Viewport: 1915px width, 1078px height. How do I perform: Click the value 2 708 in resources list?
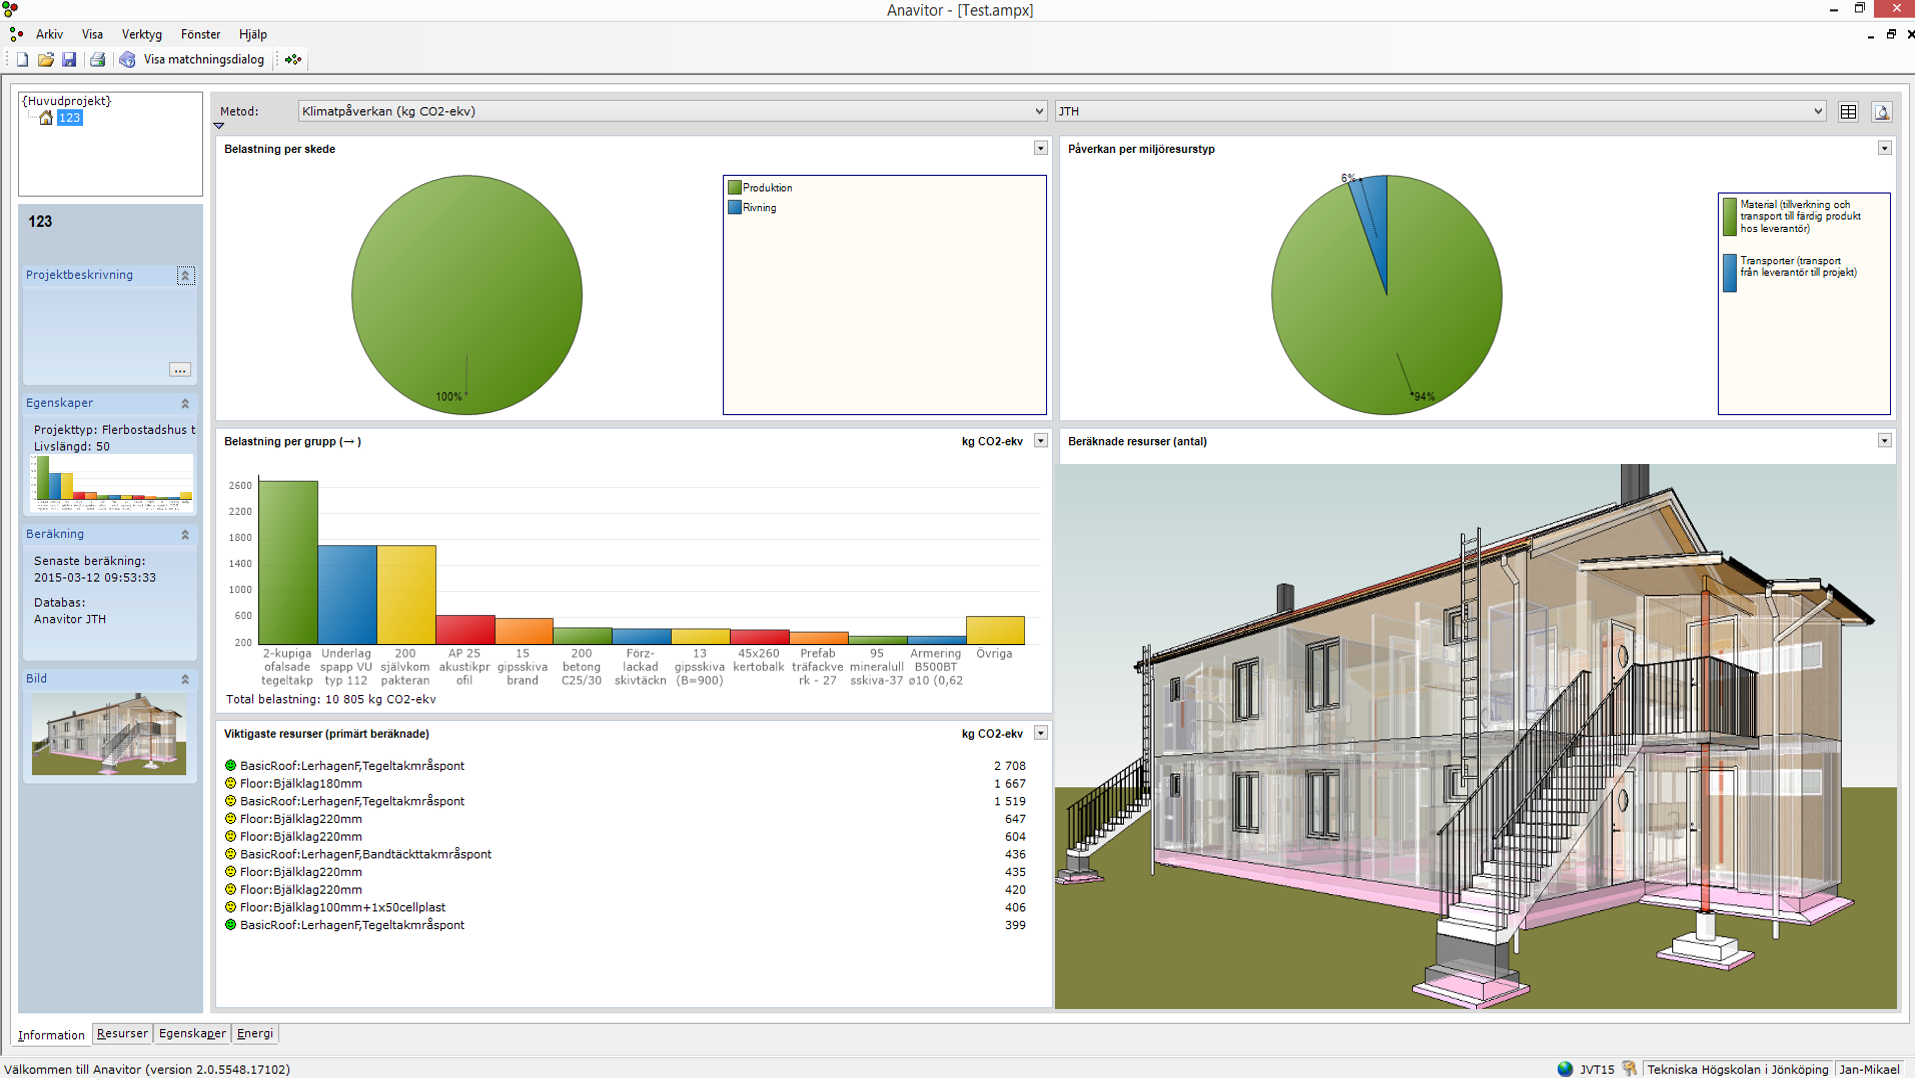[1009, 766]
